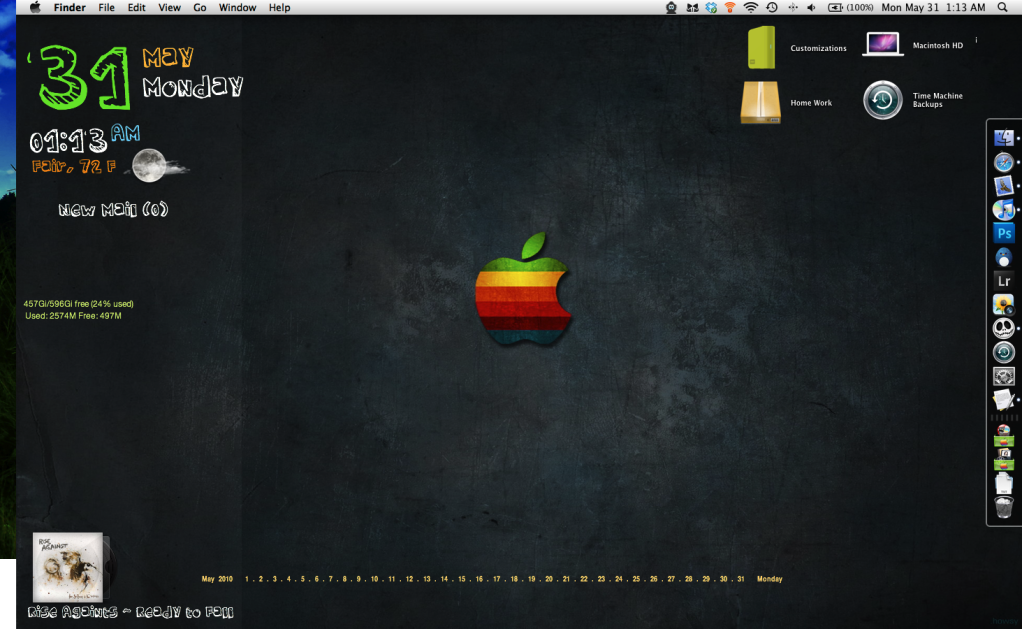Open the Customizations green drive icon
Screen dimensions: 1022x629
pyautogui.click(x=761, y=47)
